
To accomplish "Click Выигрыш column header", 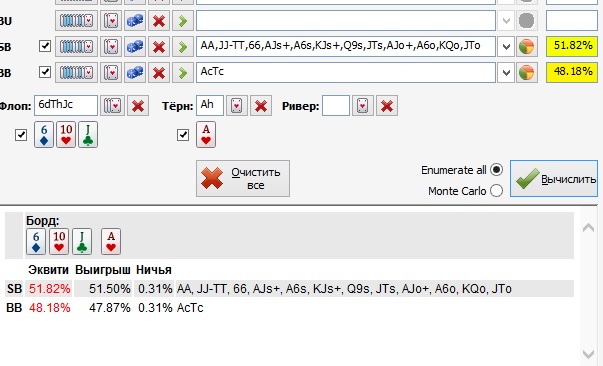I will (x=103, y=270).
